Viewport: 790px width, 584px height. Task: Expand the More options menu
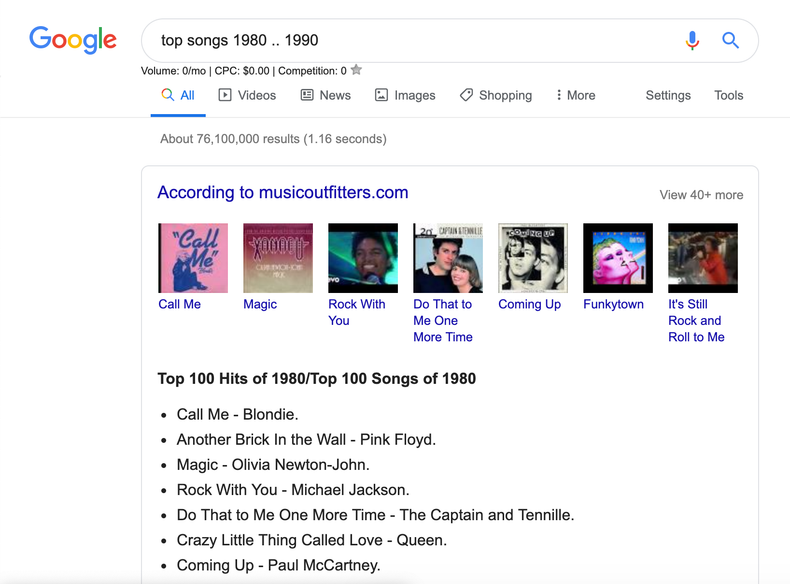click(x=575, y=95)
